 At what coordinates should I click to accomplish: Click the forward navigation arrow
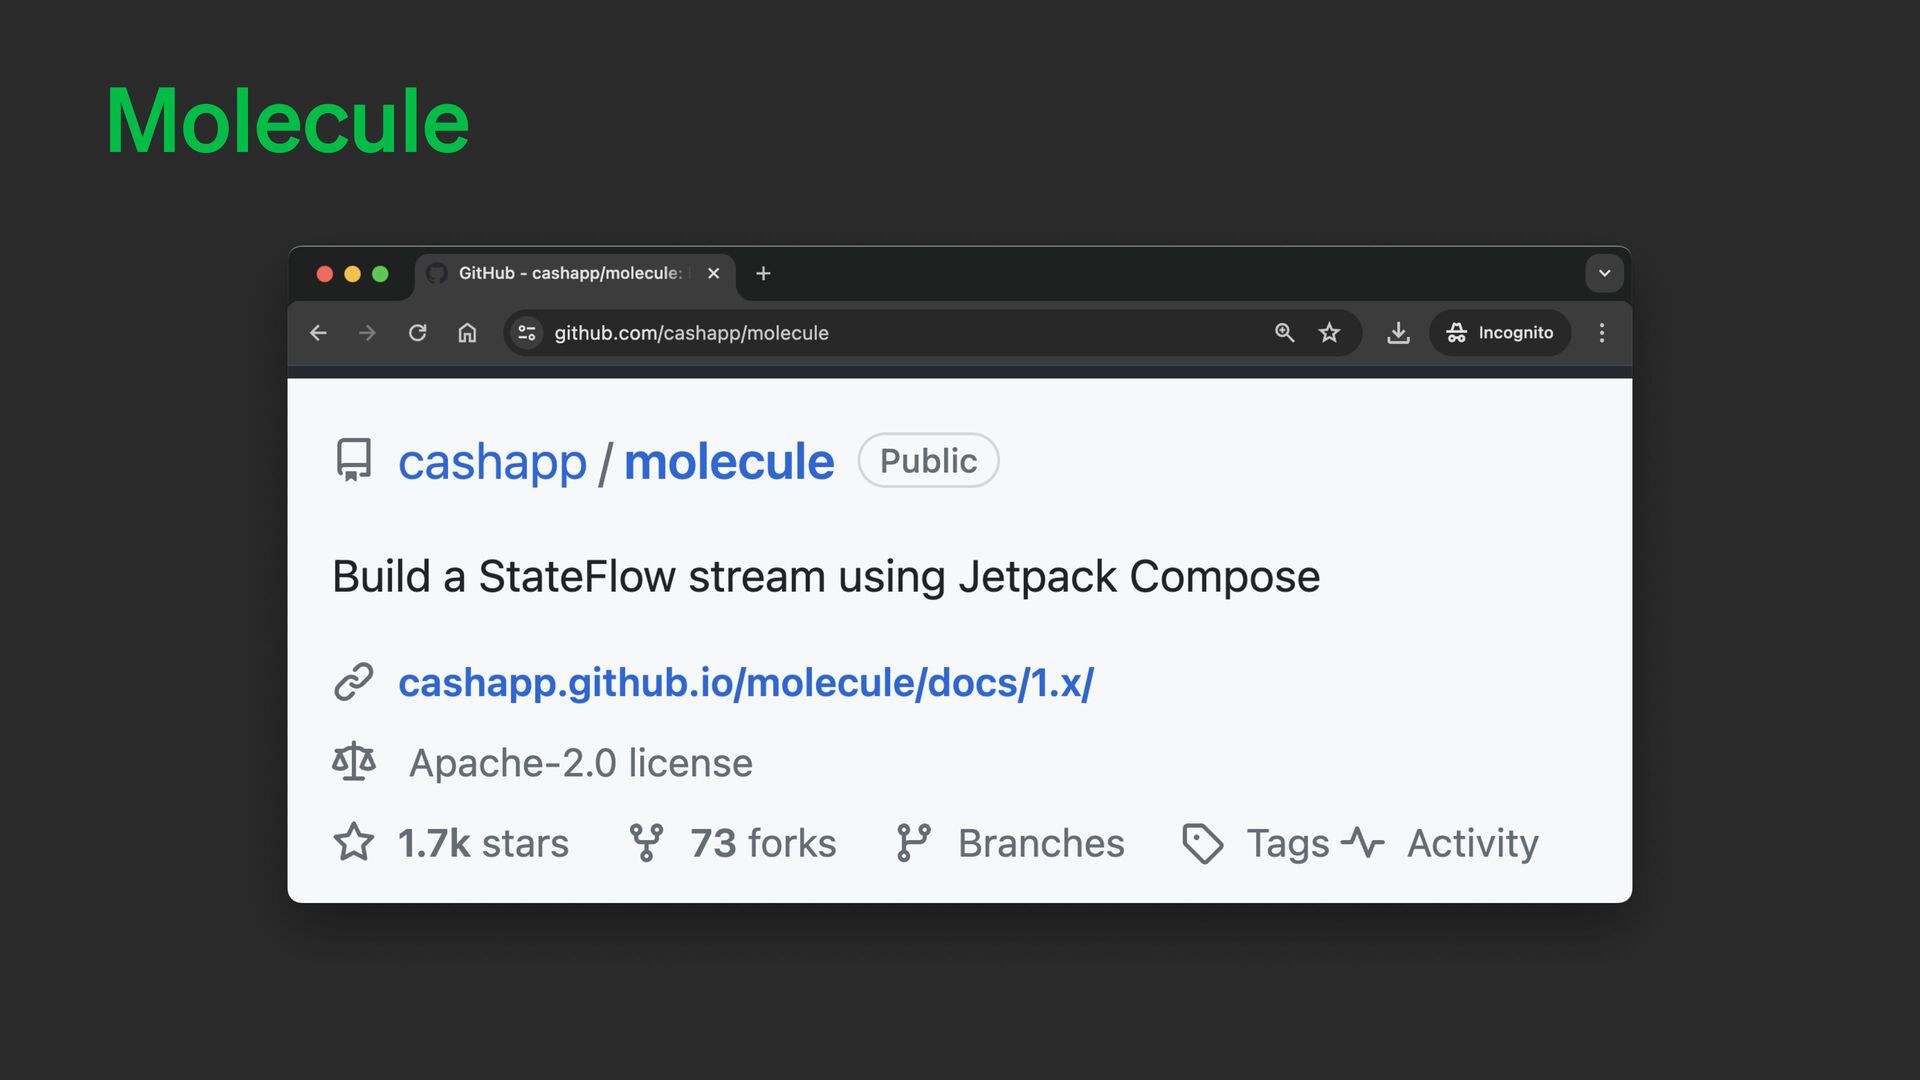point(367,333)
